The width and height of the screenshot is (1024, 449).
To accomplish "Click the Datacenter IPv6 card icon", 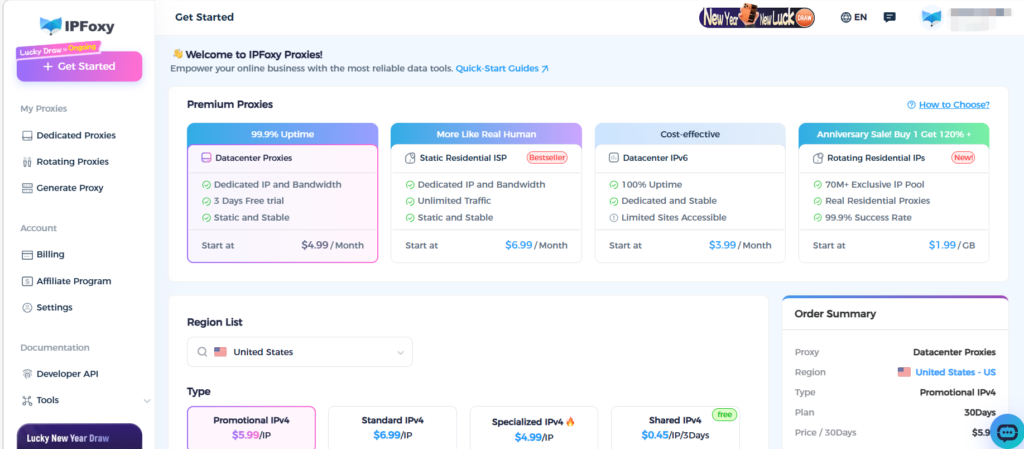I will pyautogui.click(x=614, y=158).
